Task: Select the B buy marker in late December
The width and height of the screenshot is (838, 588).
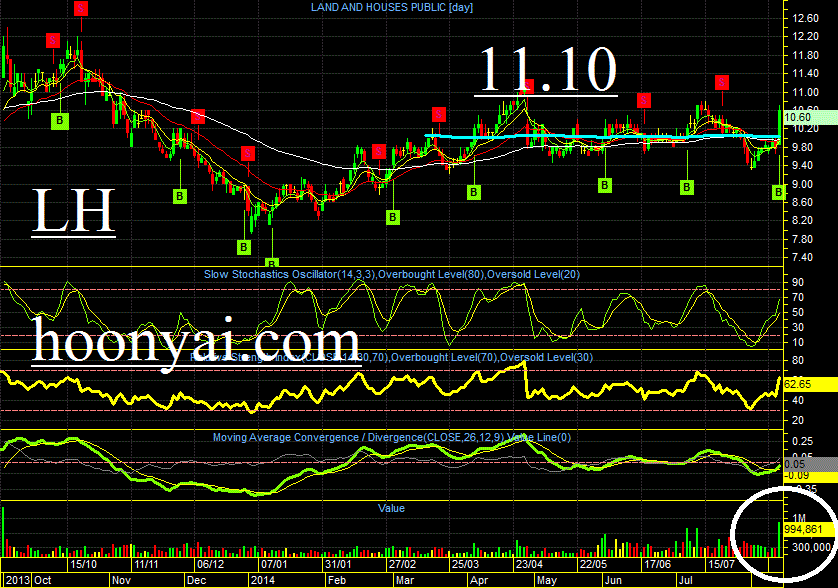Action: pyautogui.click(x=244, y=247)
